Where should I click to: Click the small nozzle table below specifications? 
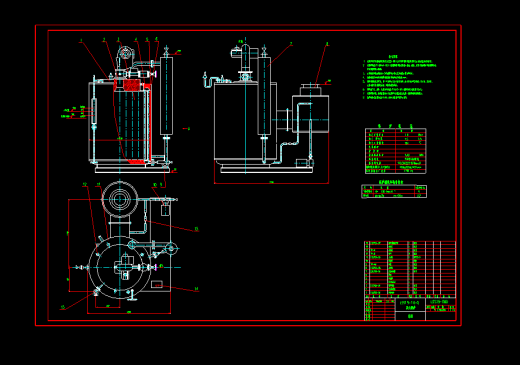pos(394,192)
